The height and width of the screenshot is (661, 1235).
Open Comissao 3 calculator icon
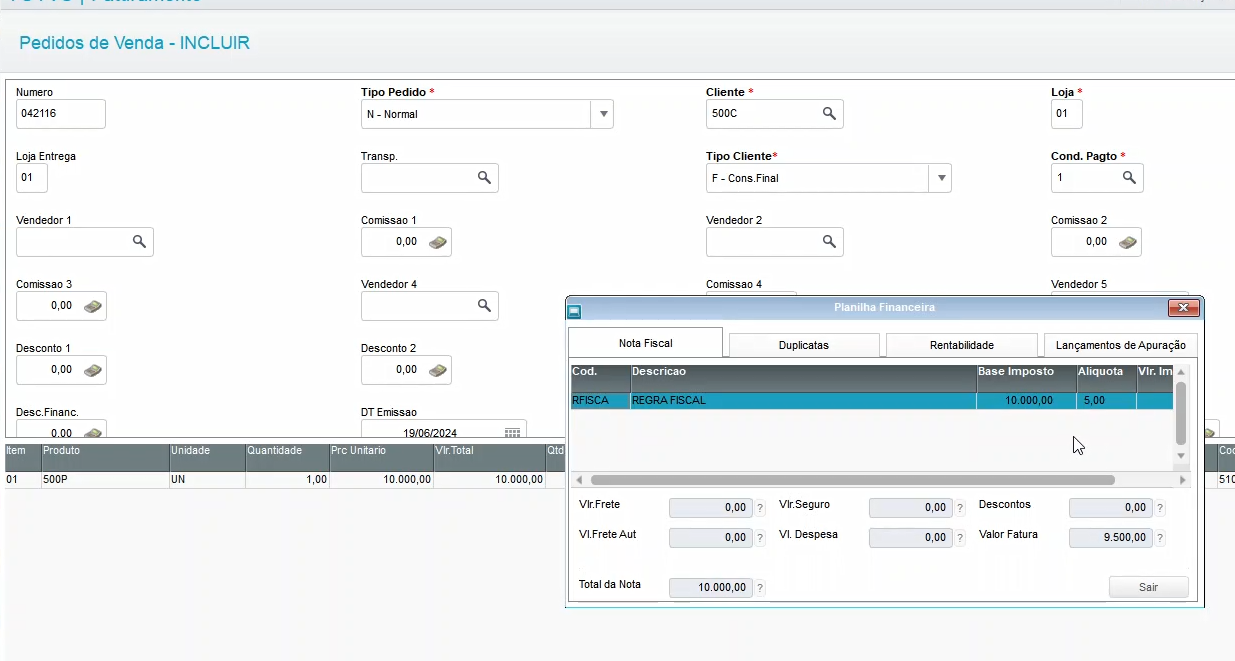tap(92, 306)
